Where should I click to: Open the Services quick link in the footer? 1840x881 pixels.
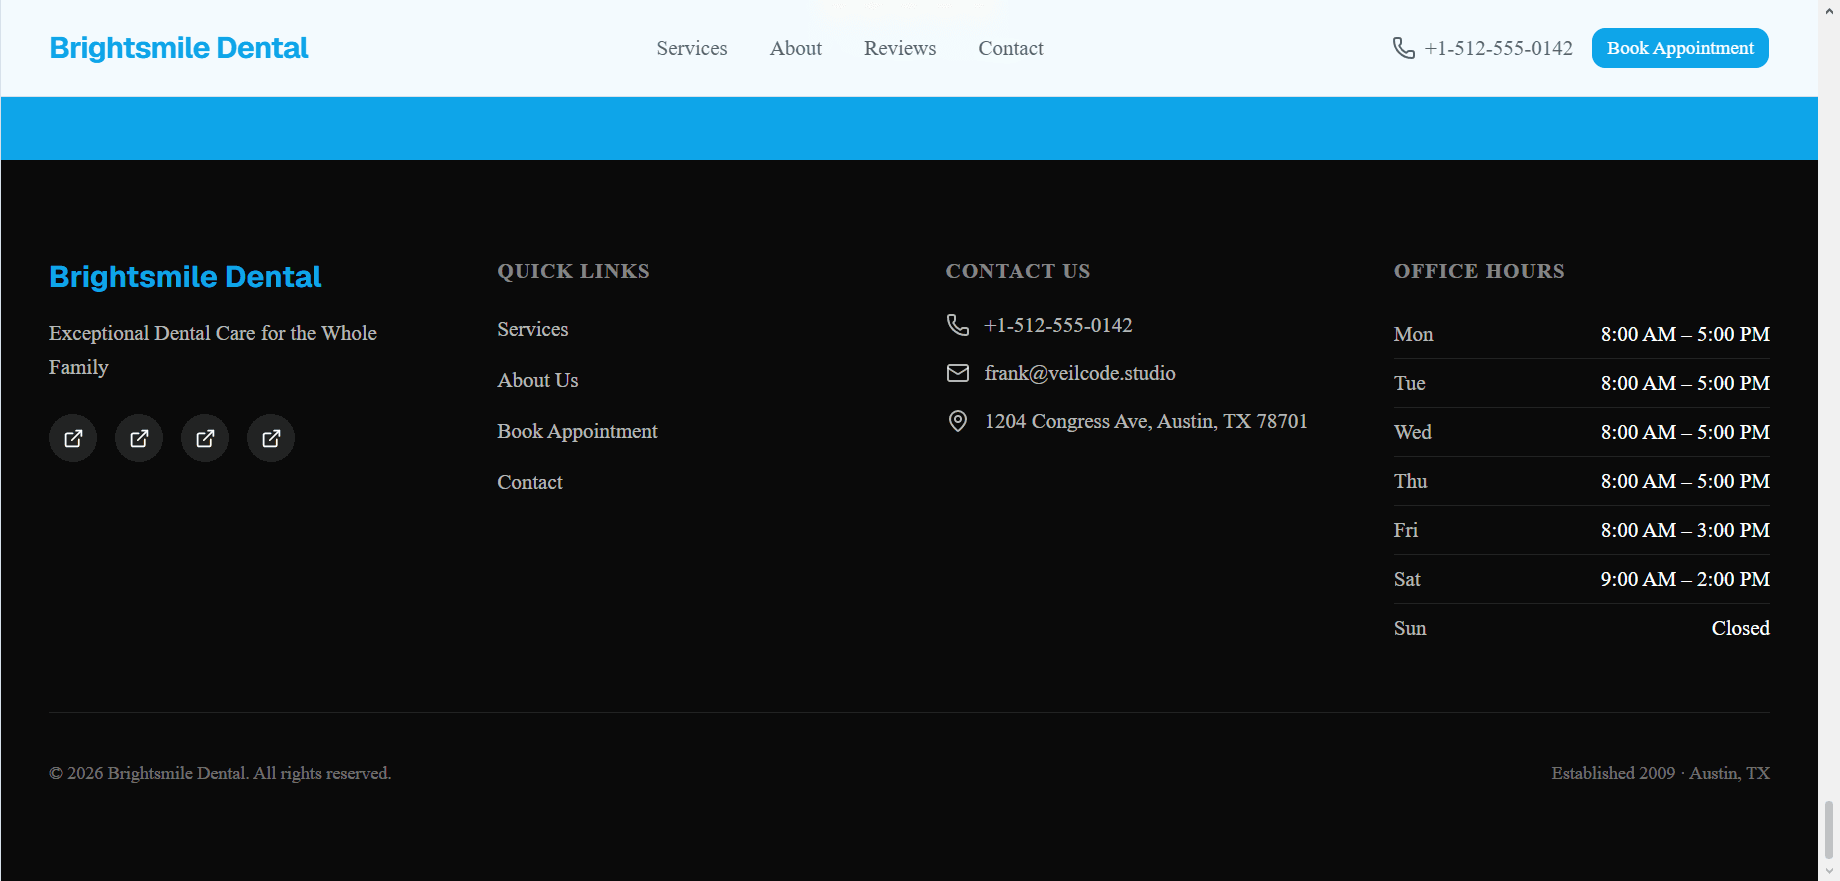click(533, 329)
